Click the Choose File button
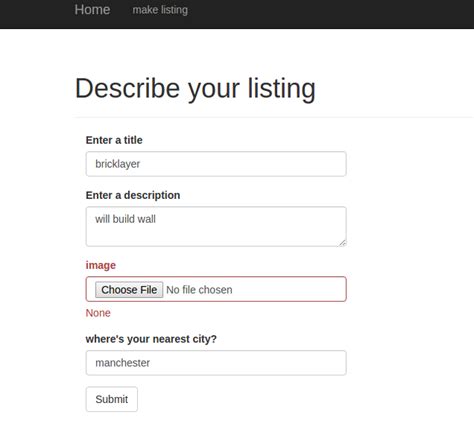The width and height of the screenshot is (474, 438). (x=129, y=290)
